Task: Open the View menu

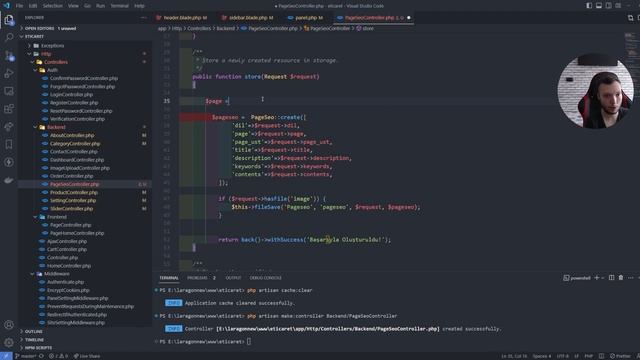Action: (73, 6)
